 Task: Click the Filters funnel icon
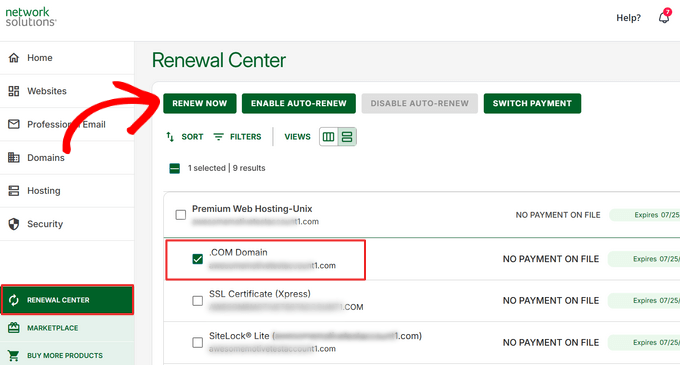click(219, 137)
